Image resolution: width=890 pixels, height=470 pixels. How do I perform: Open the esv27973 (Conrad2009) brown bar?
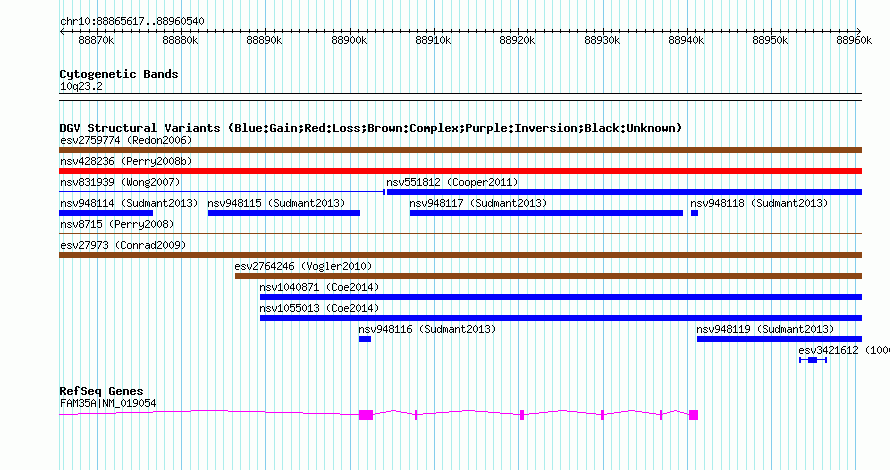460,255
